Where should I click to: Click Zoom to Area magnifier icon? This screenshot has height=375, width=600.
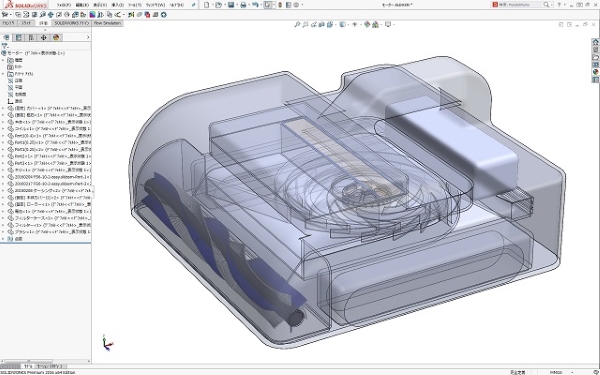[305, 24]
